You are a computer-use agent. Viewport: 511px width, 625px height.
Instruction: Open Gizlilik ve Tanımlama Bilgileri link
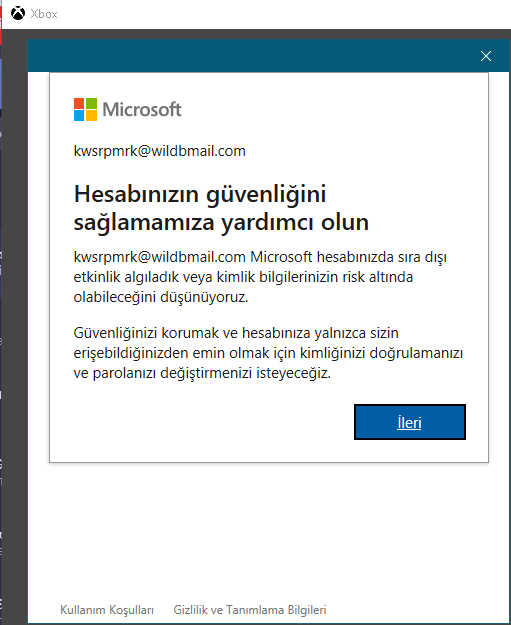click(x=250, y=609)
